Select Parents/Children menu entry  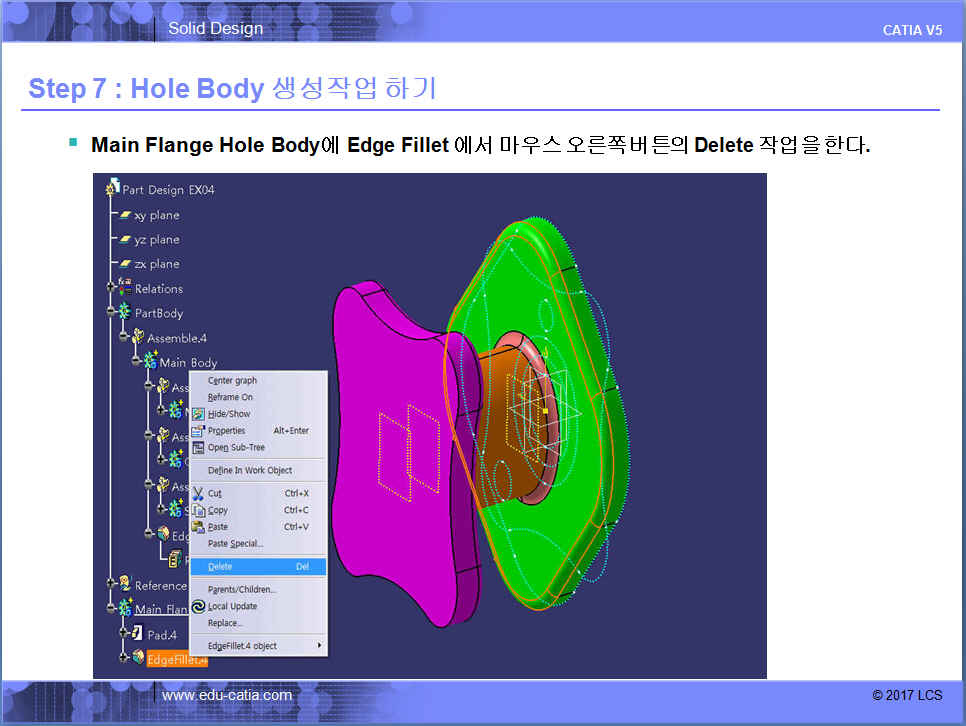241,589
